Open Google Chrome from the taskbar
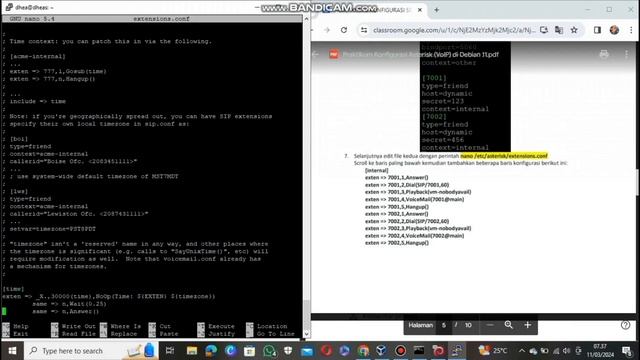Screen dimensions: 640x360 coord(363,351)
